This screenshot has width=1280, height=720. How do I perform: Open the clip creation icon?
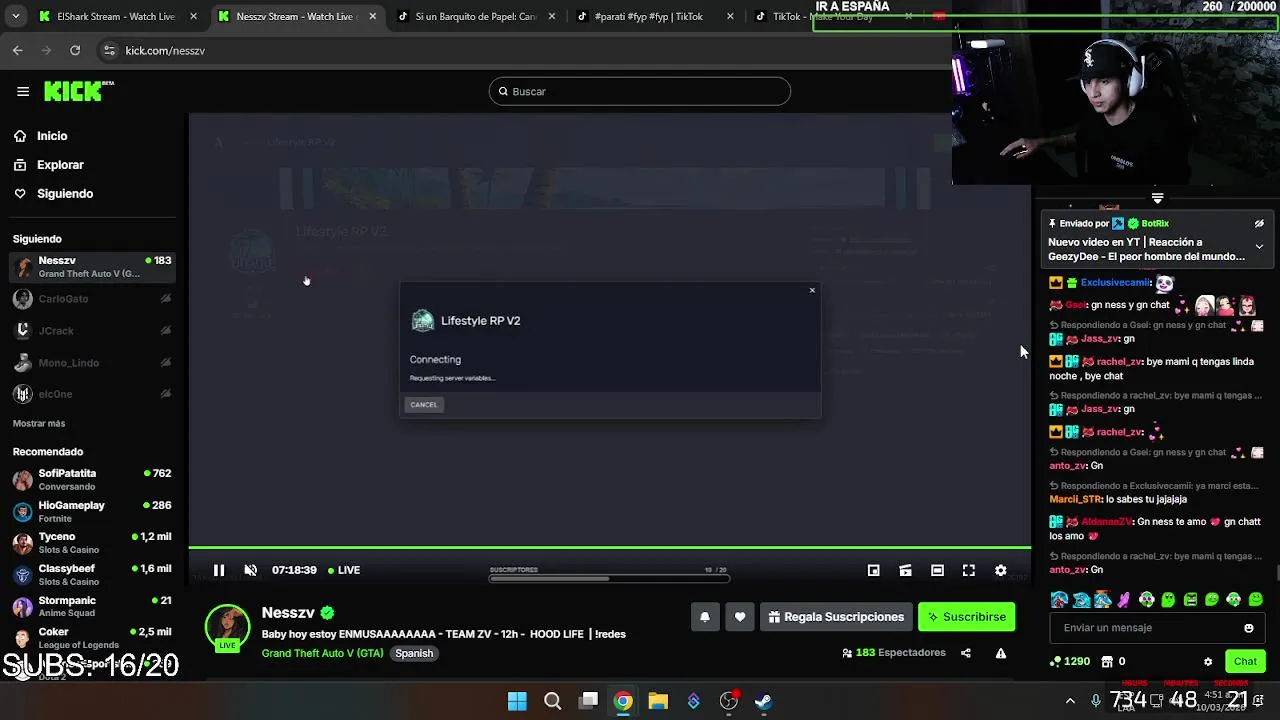[905, 570]
